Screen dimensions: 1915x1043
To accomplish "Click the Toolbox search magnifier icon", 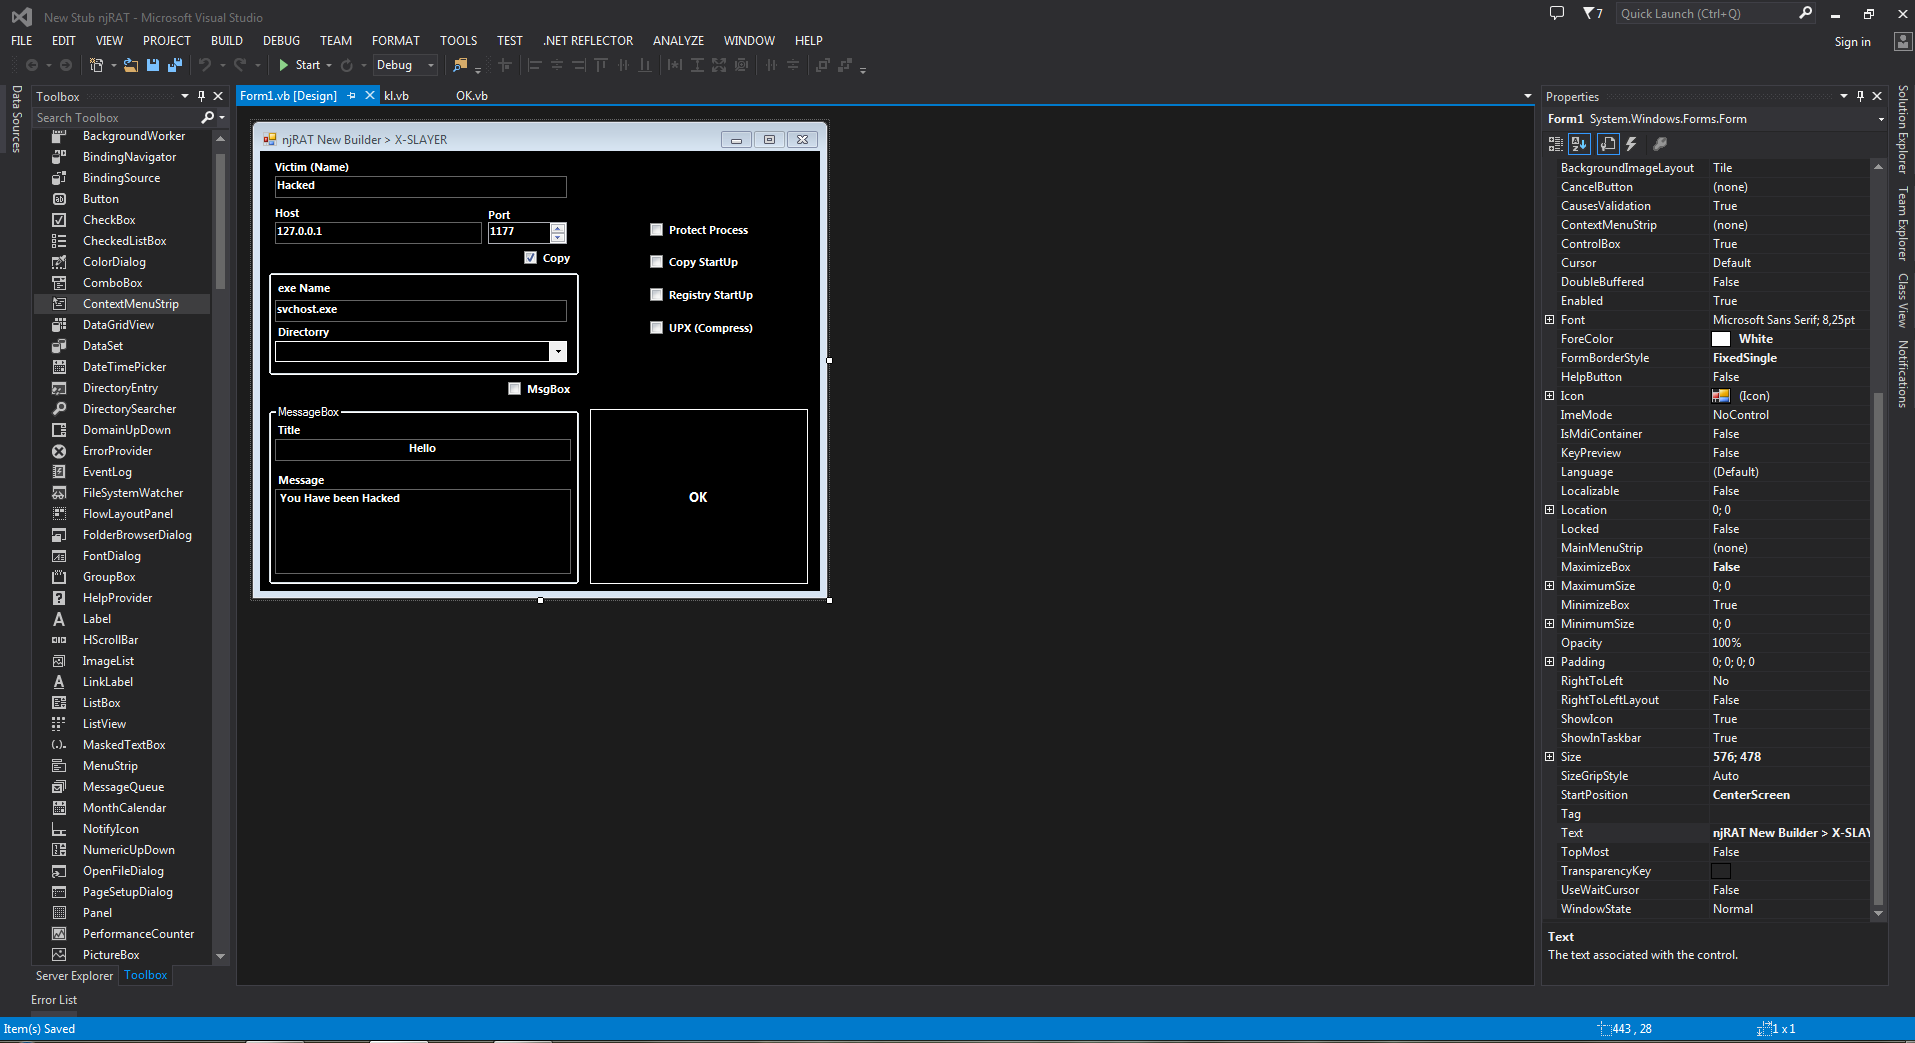I will [207, 117].
